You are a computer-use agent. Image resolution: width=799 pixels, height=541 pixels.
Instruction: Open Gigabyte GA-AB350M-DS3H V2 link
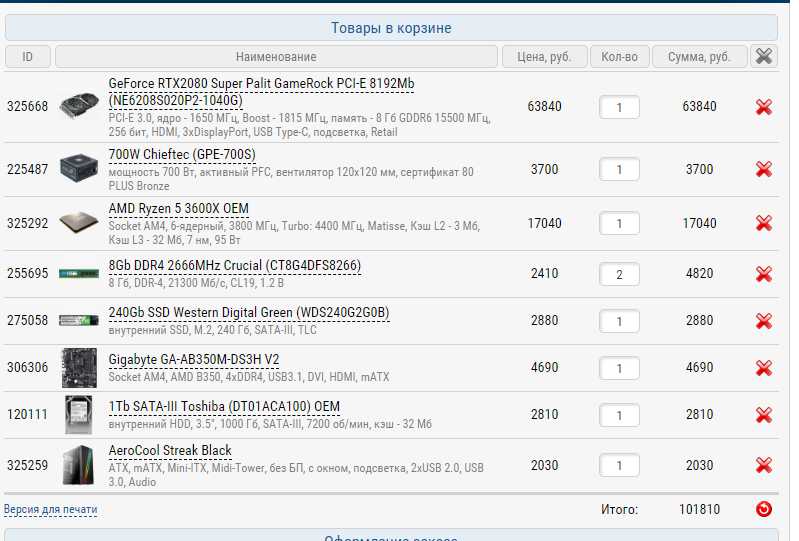coord(194,360)
